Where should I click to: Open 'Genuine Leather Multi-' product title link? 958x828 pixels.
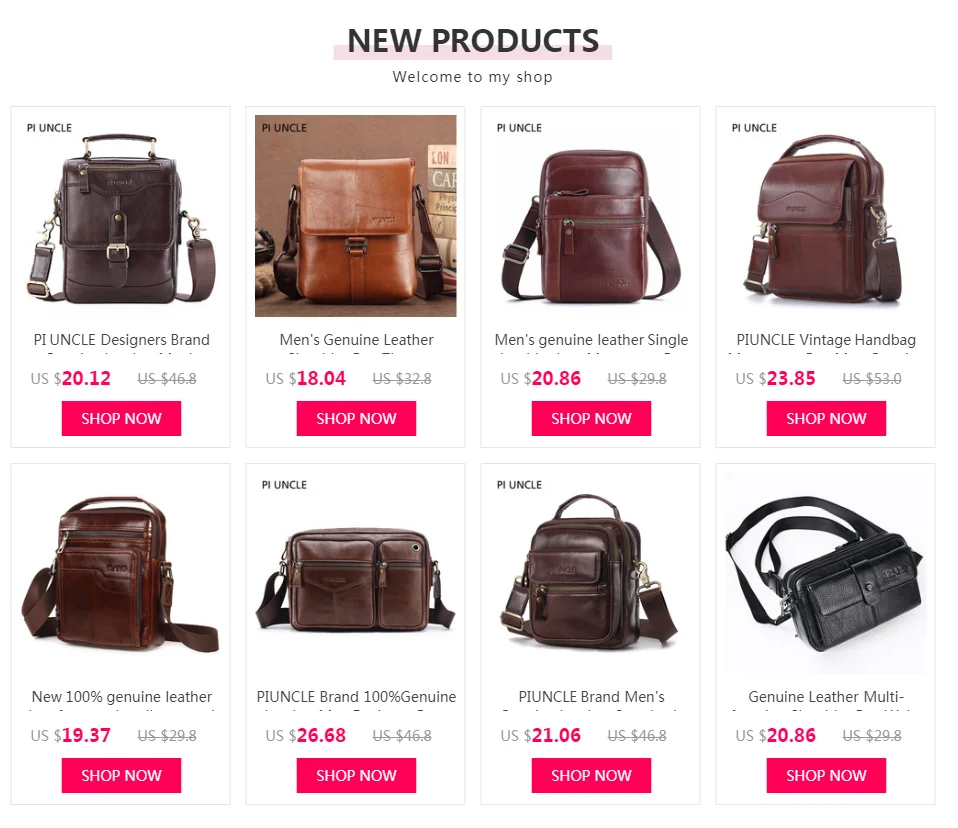(826, 697)
